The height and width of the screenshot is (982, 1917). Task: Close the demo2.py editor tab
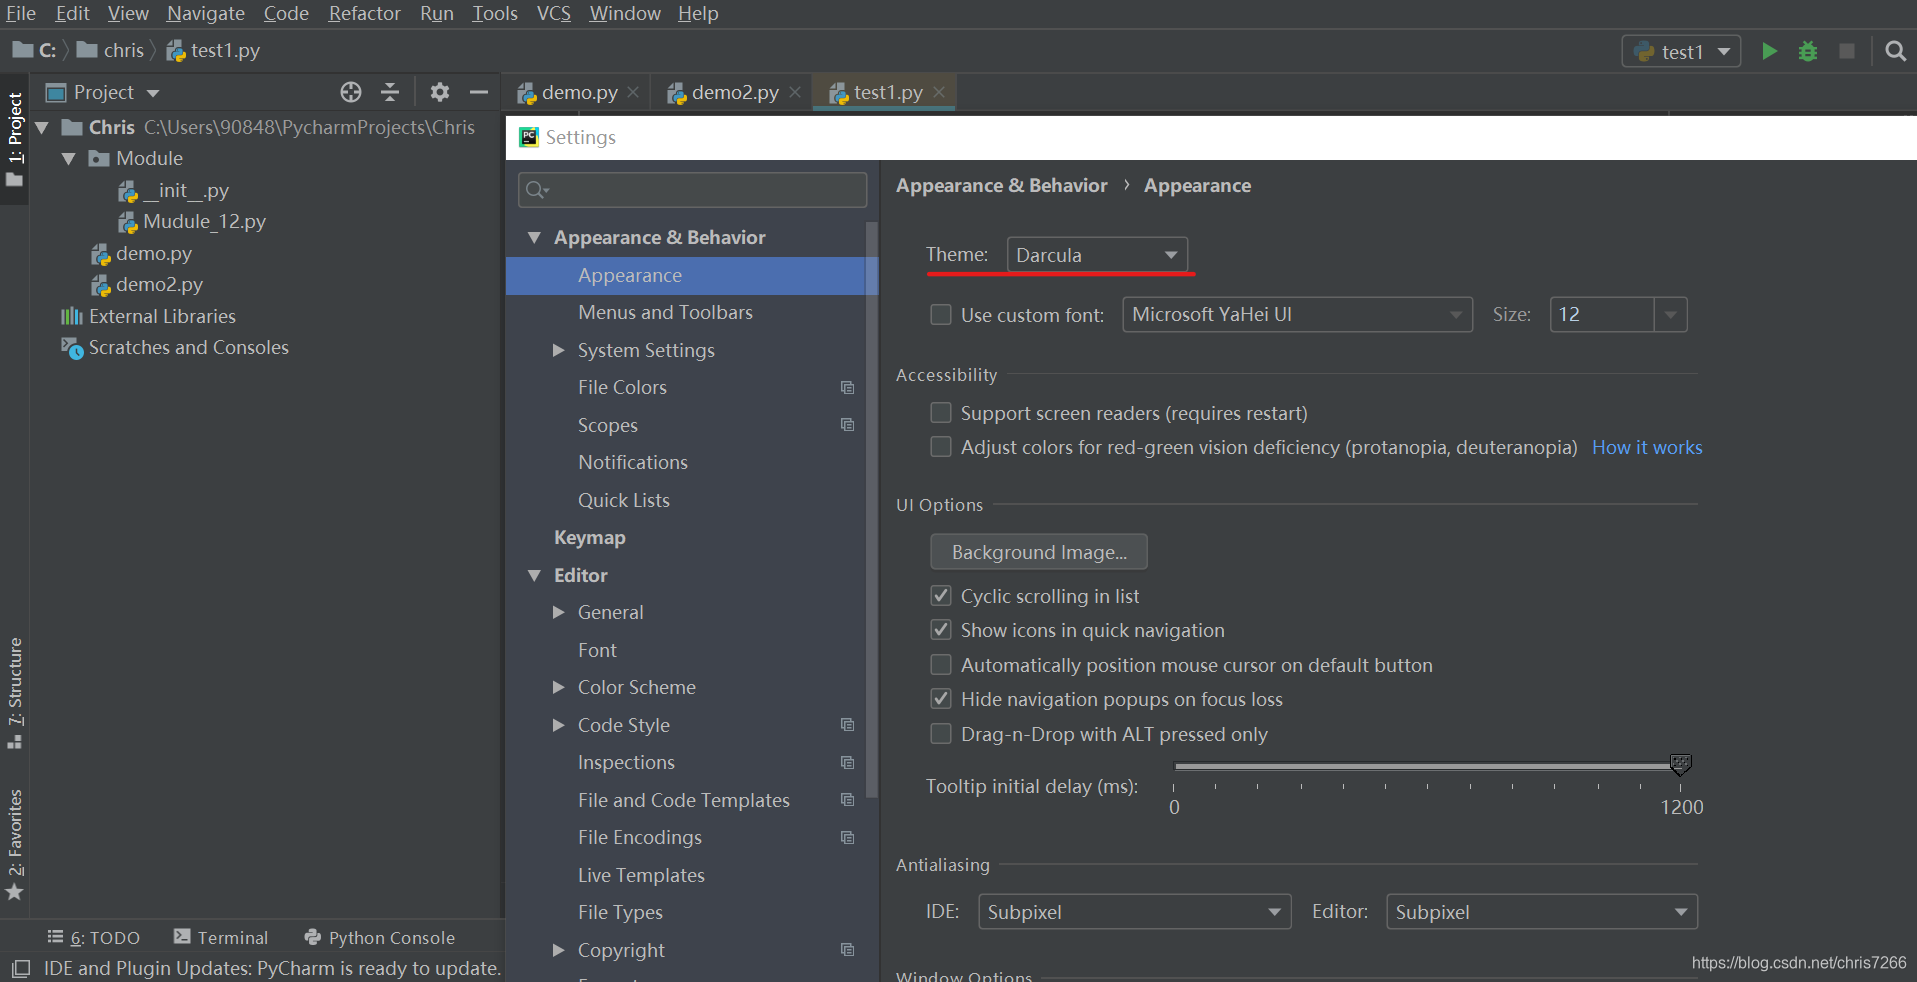tap(795, 92)
